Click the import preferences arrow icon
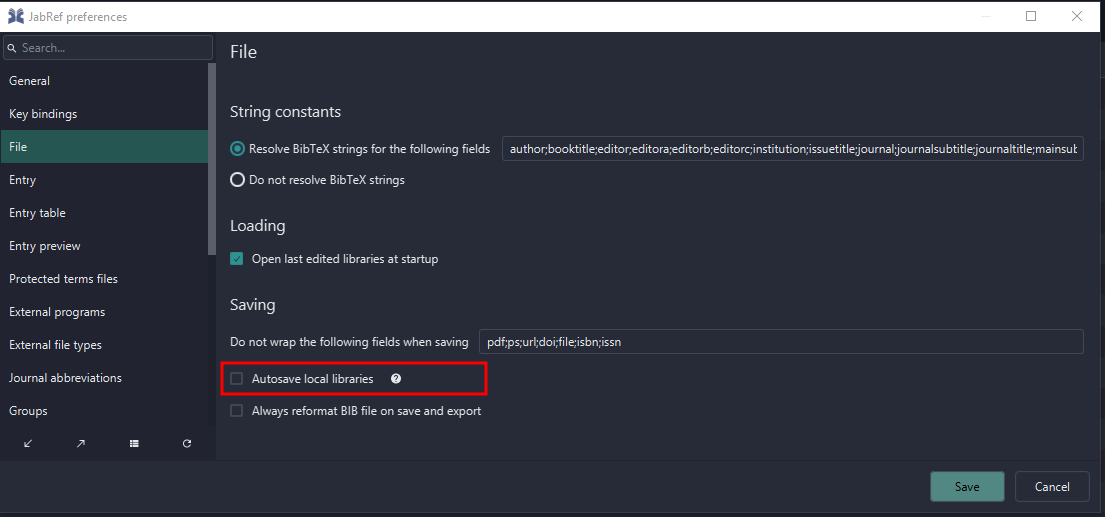The height and width of the screenshot is (517, 1105). point(28,443)
